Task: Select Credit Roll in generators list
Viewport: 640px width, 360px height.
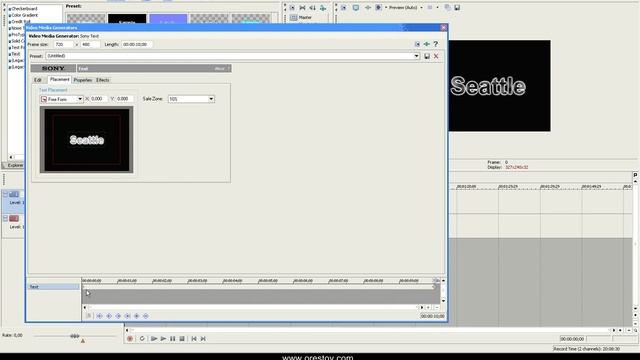Action: click(21, 22)
